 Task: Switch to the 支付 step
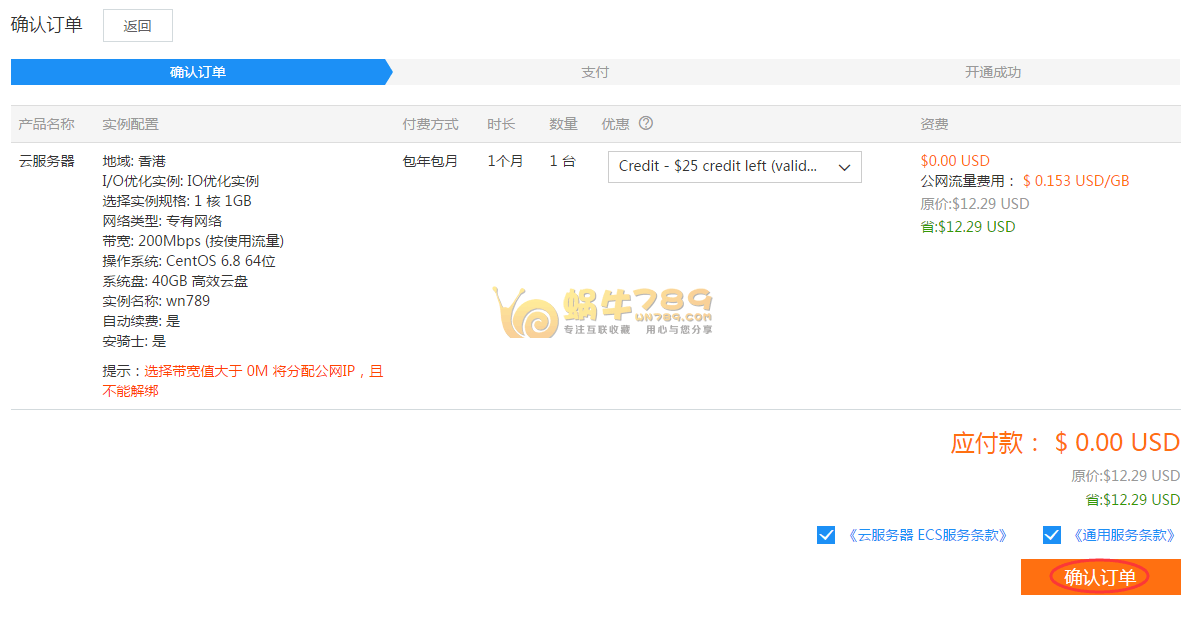595,72
